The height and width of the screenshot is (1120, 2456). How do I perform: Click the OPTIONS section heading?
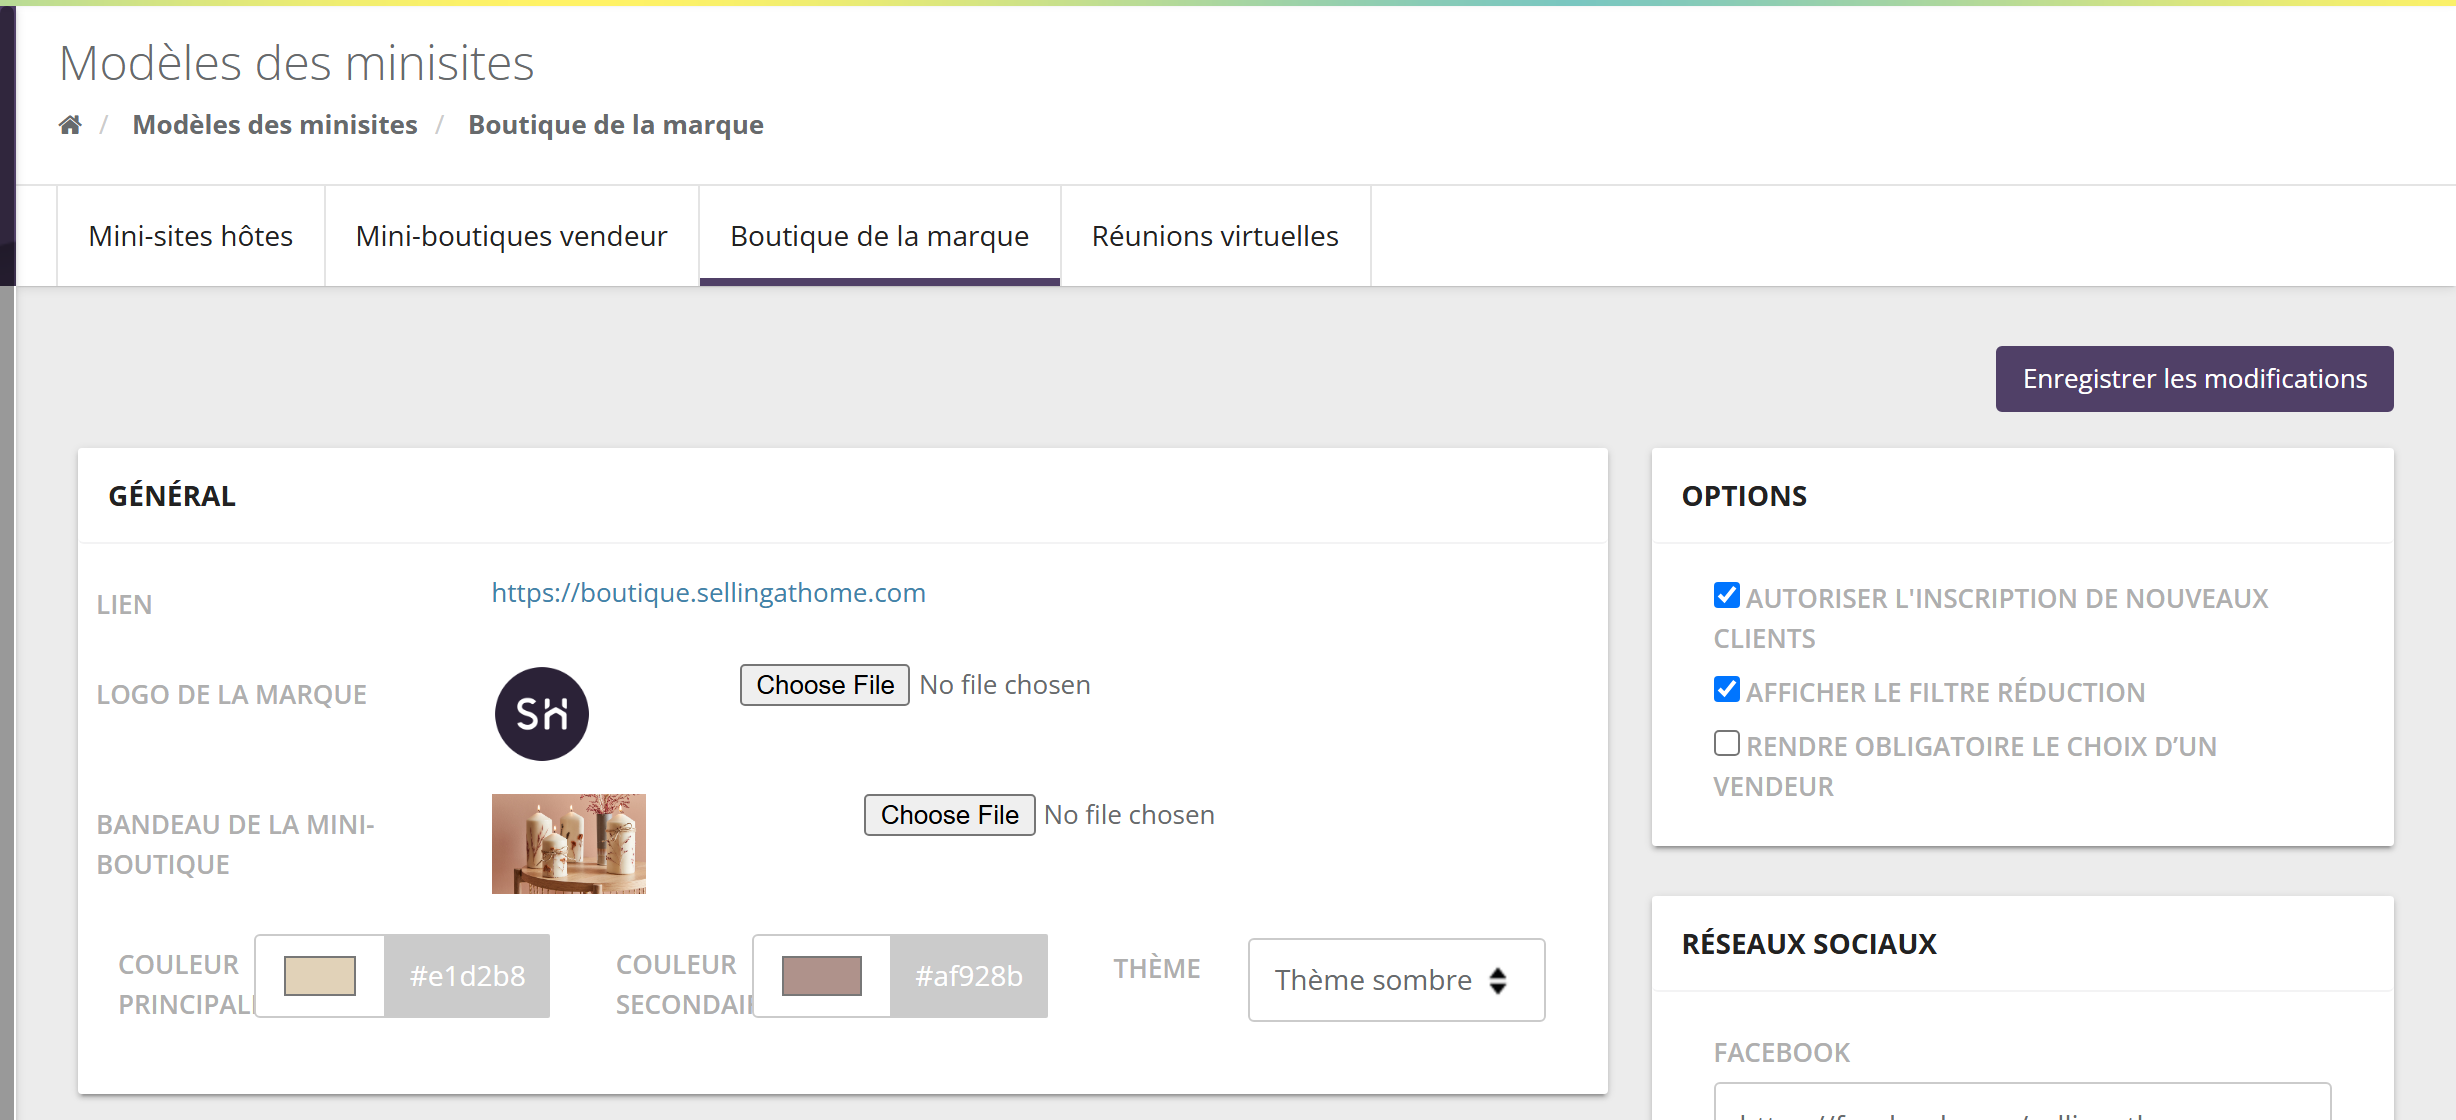[x=1745, y=496]
